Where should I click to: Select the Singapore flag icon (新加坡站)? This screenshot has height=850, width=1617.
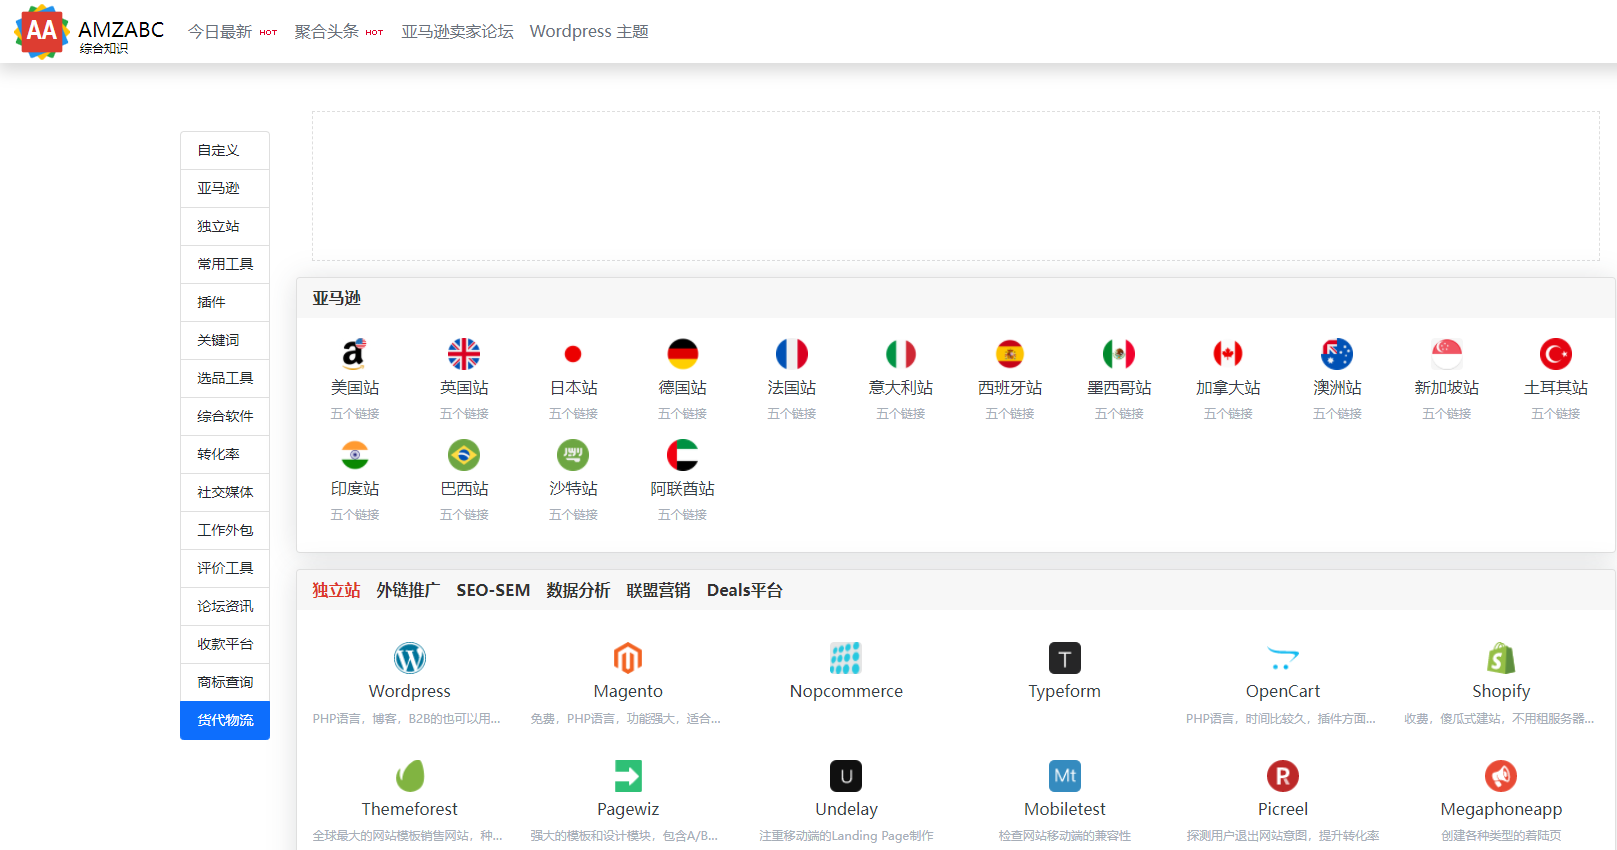click(x=1447, y=354)
